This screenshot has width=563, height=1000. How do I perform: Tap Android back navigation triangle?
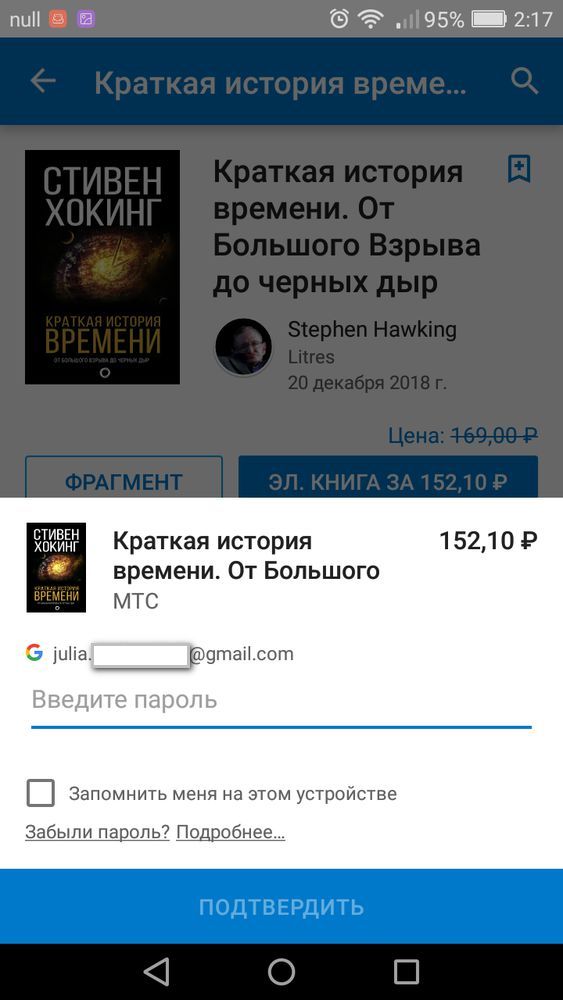[156, 972]
